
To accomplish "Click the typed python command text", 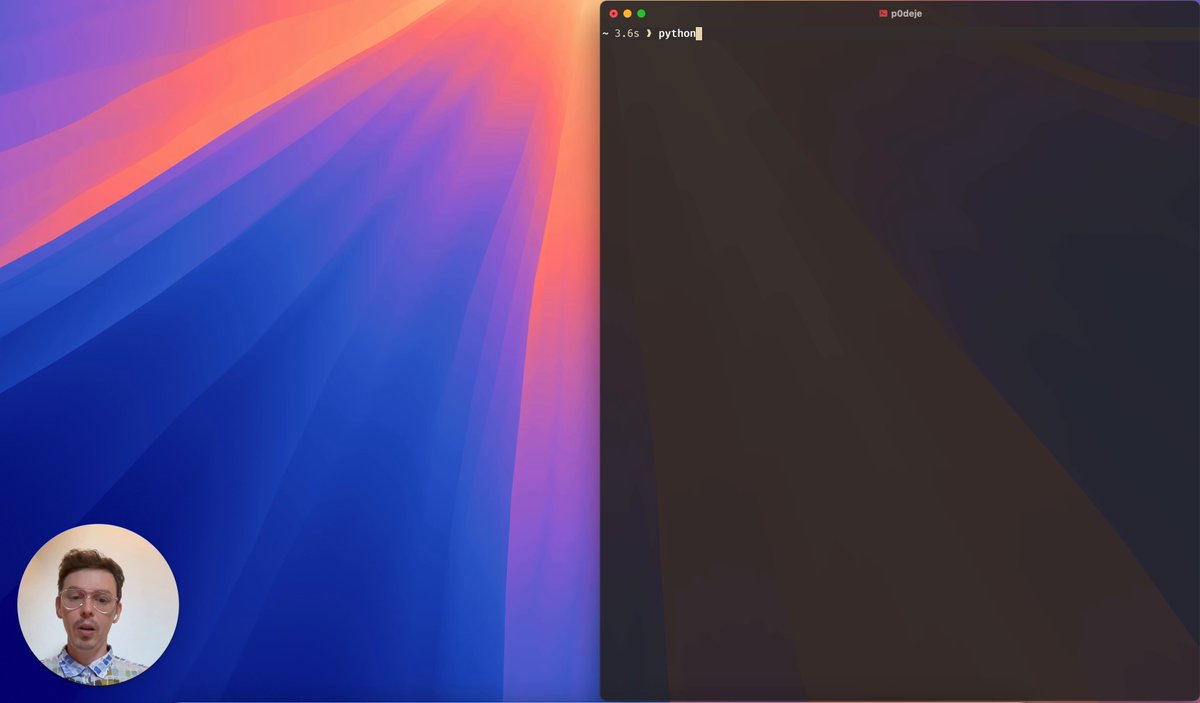I will [677, 33].
